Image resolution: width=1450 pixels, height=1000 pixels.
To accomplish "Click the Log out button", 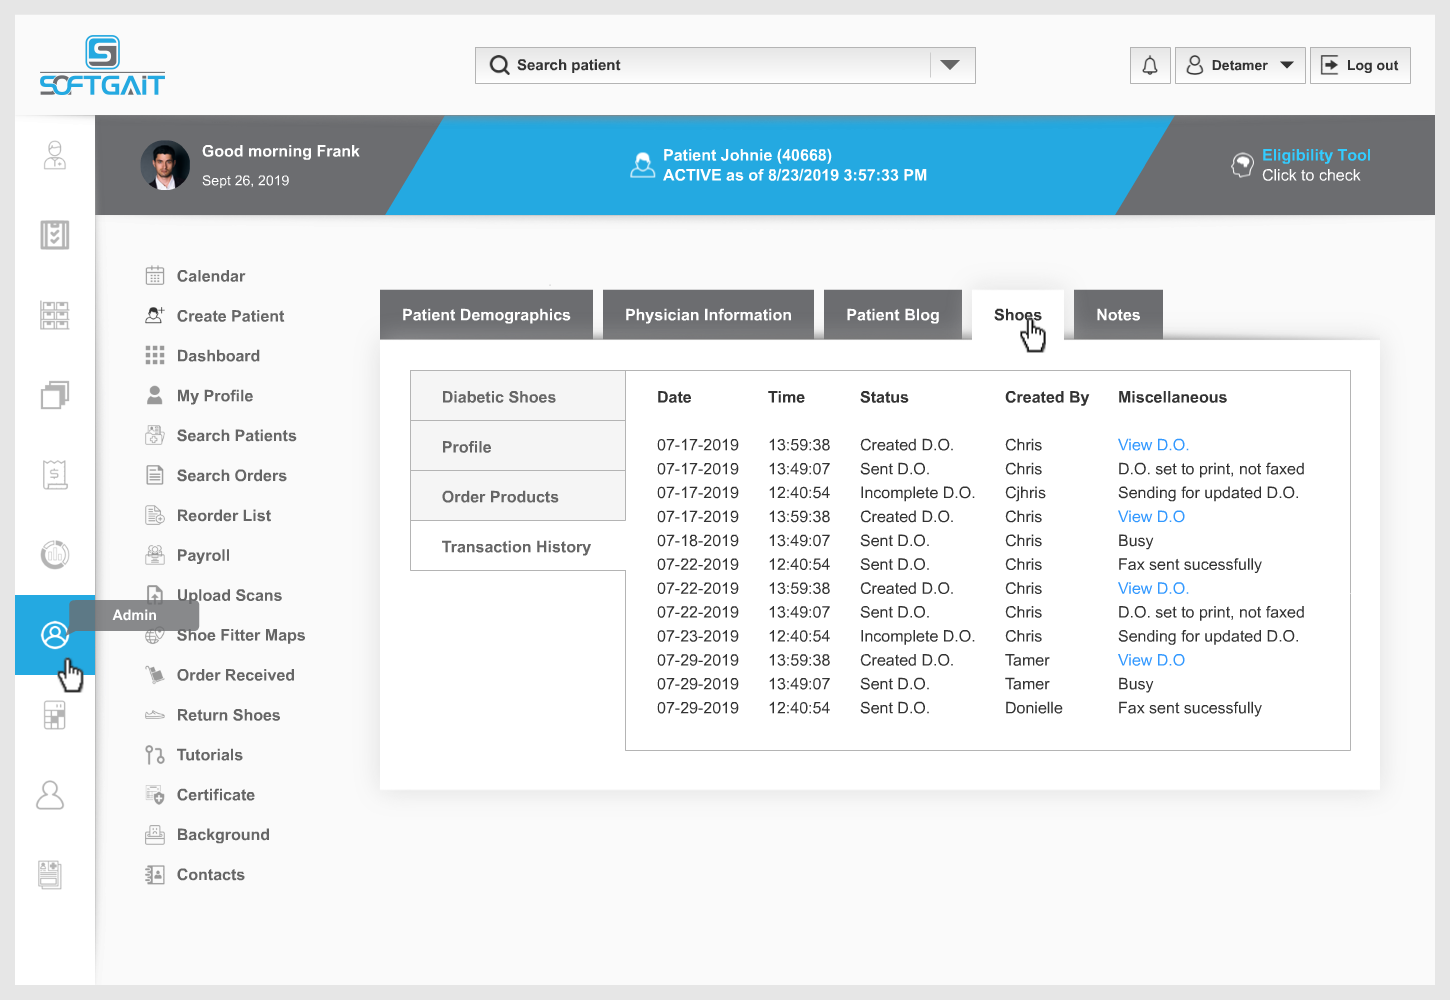I will (x=1360, y=66).
